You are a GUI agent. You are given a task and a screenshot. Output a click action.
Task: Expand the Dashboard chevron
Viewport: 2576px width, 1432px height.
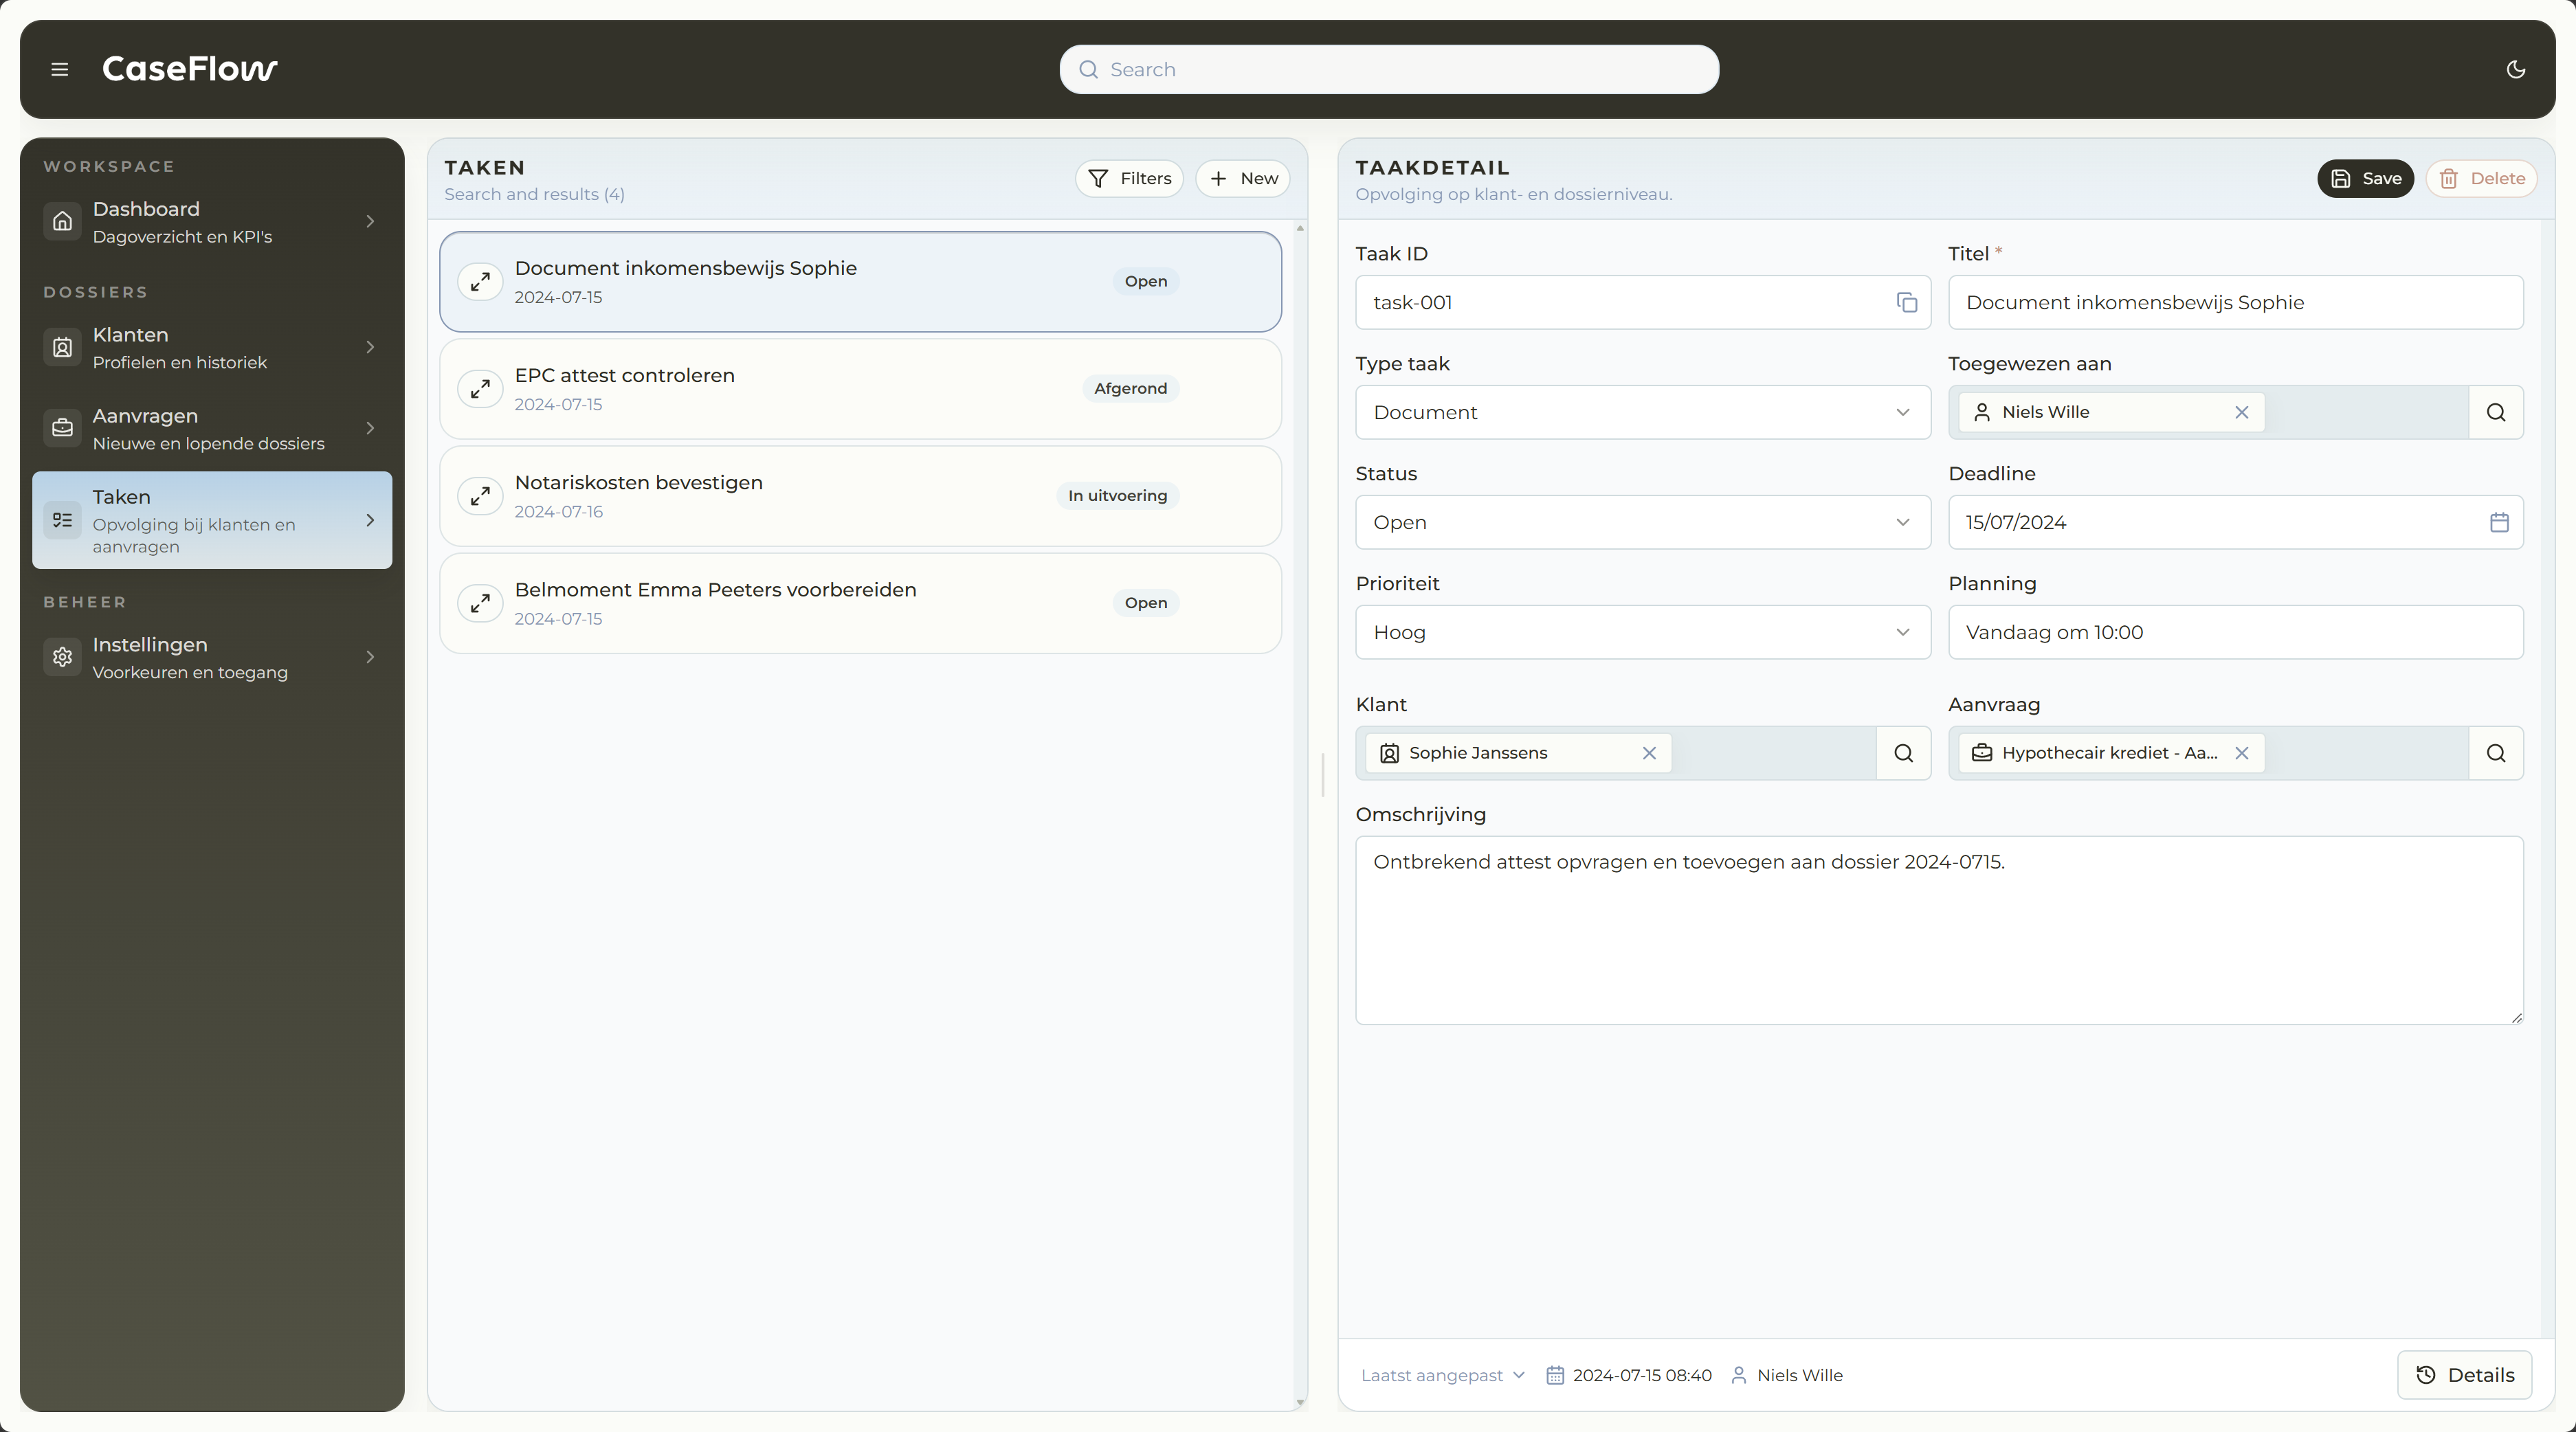pos(370,221)
